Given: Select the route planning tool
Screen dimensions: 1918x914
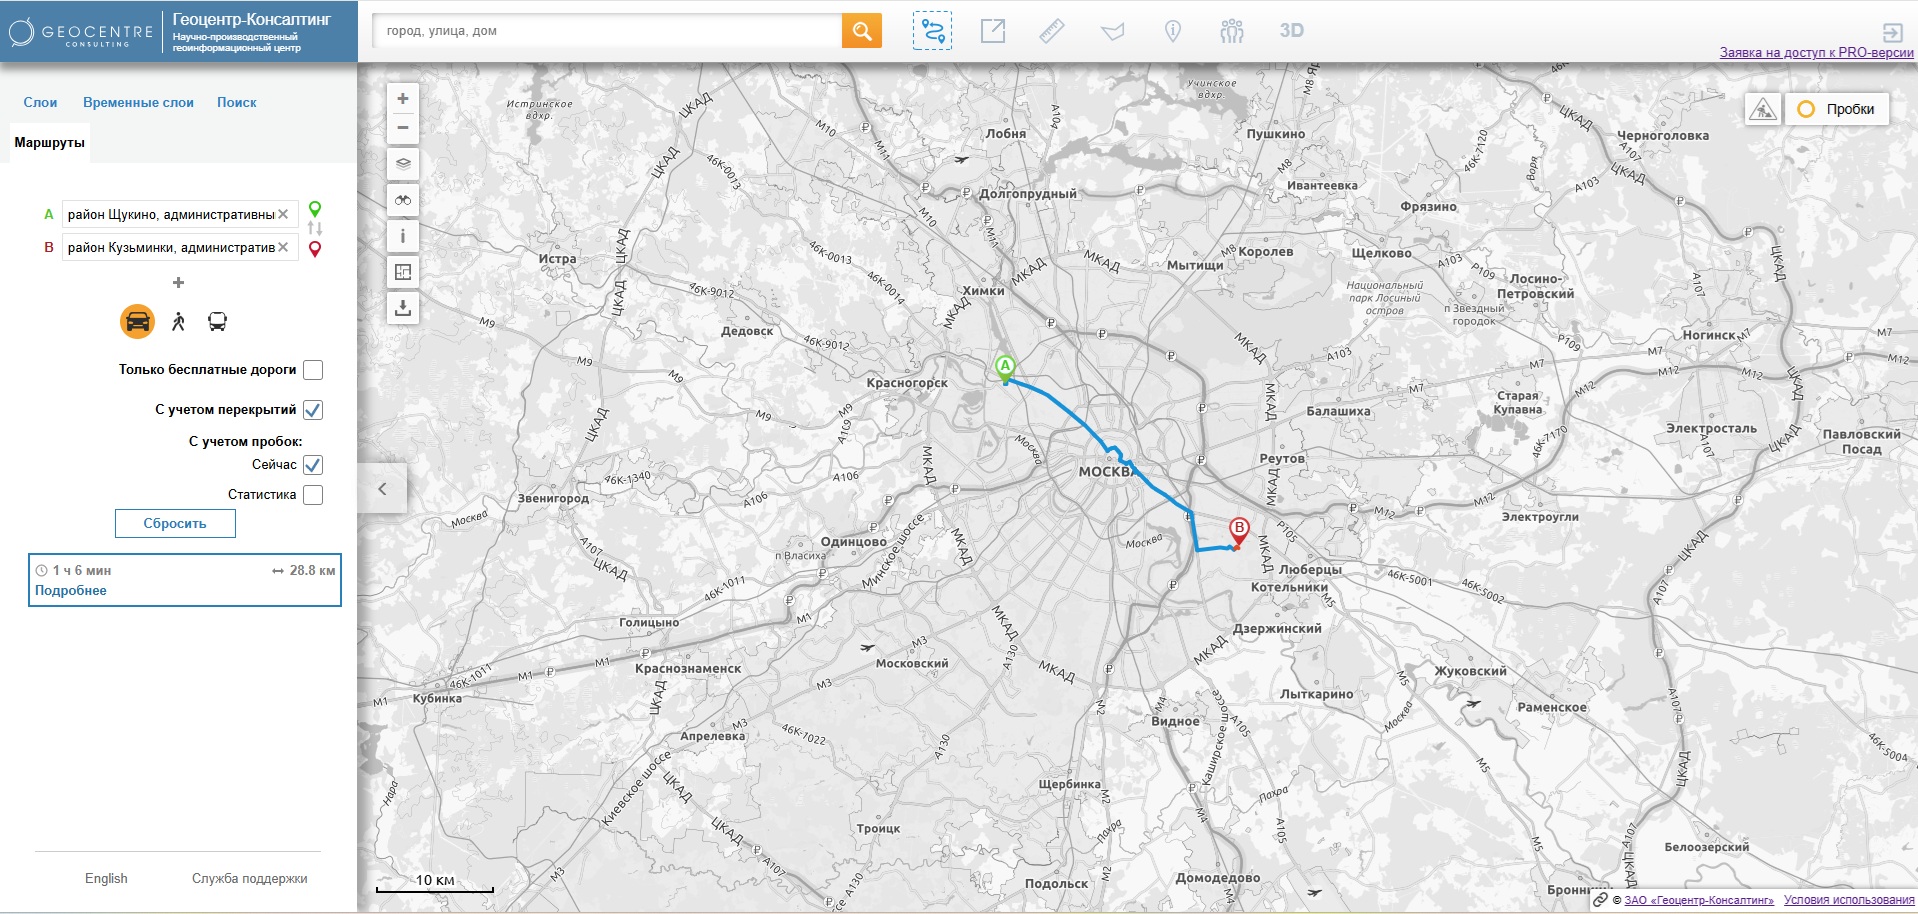Looking at the screenshot, I should 932,31.
